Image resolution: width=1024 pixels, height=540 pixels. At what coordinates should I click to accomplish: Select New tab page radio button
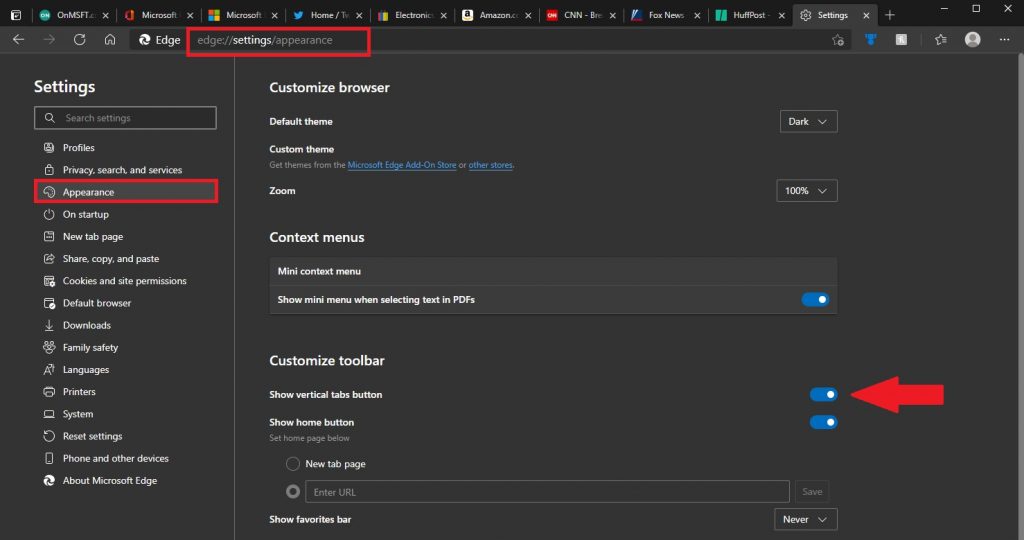coord(293,464)
